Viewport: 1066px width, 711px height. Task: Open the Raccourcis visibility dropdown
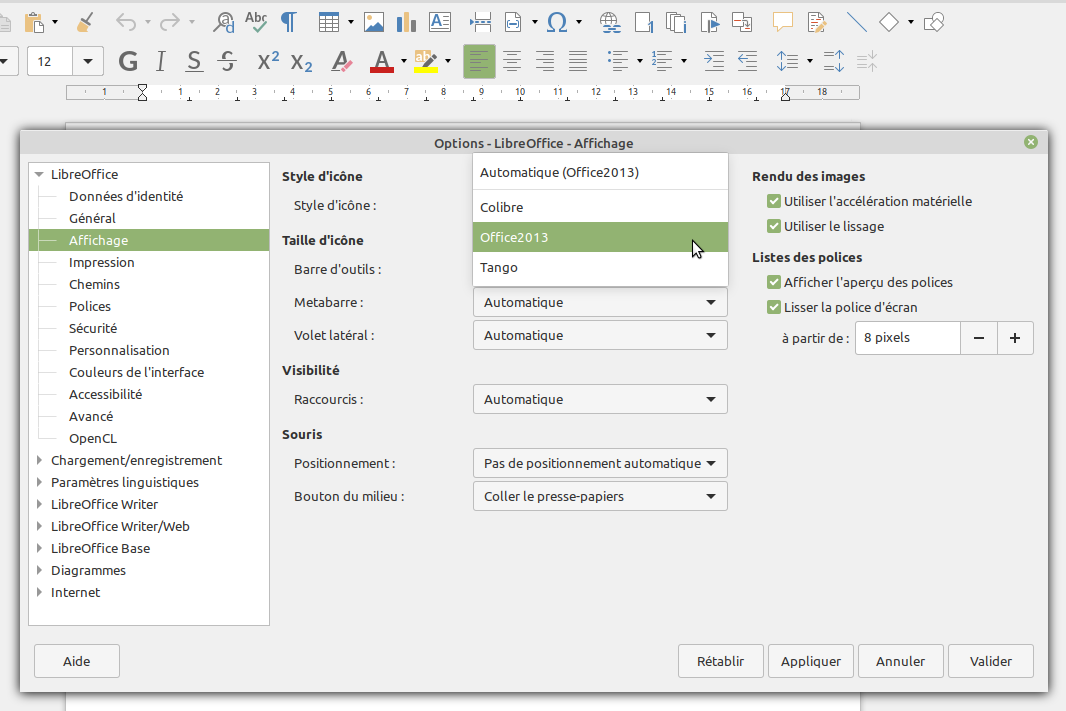tap(600, 400)
